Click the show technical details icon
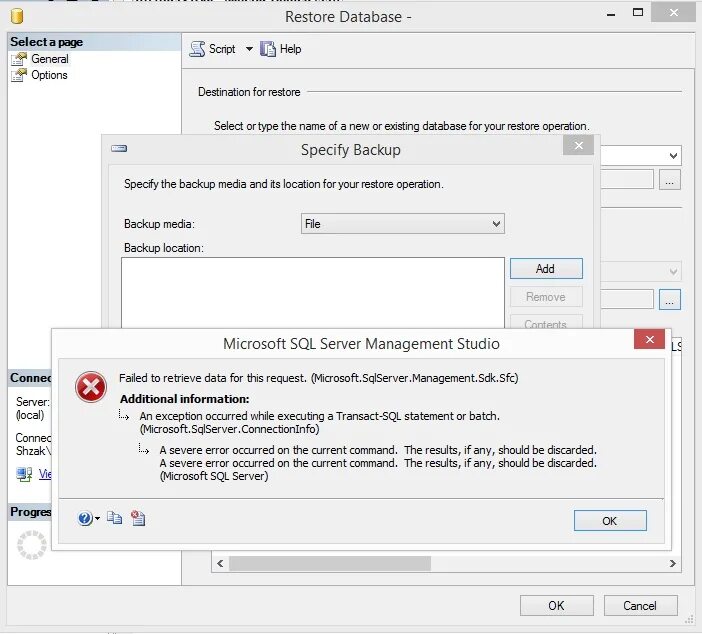 click(x=138, y=518)
